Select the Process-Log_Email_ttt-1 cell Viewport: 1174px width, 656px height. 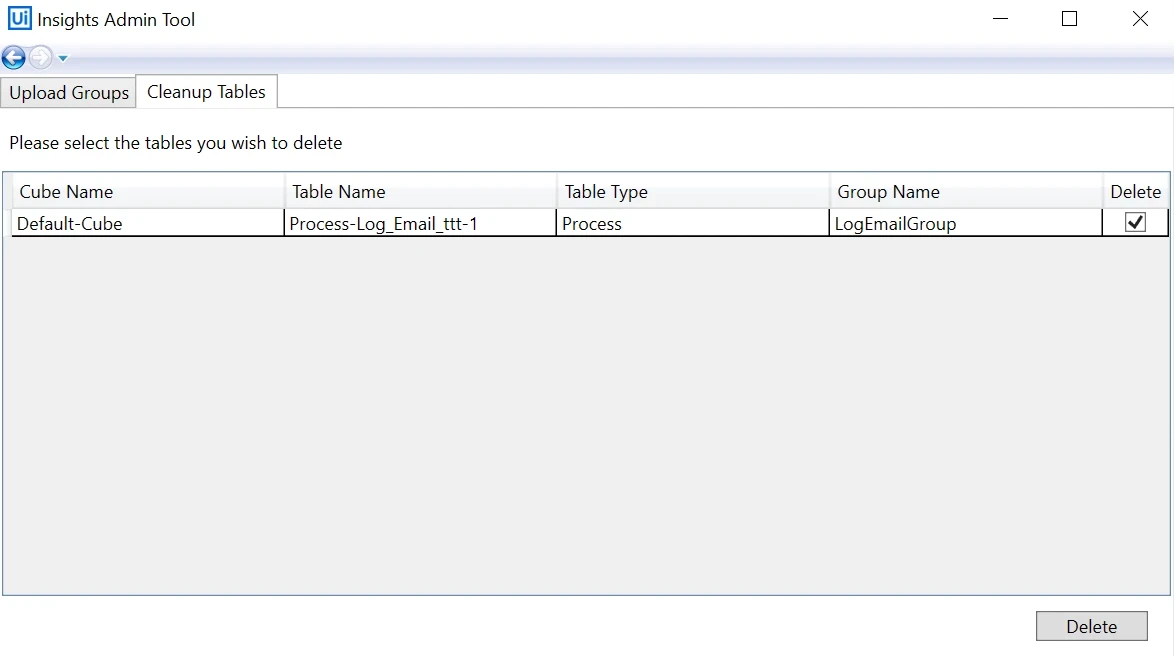(421, 223)
